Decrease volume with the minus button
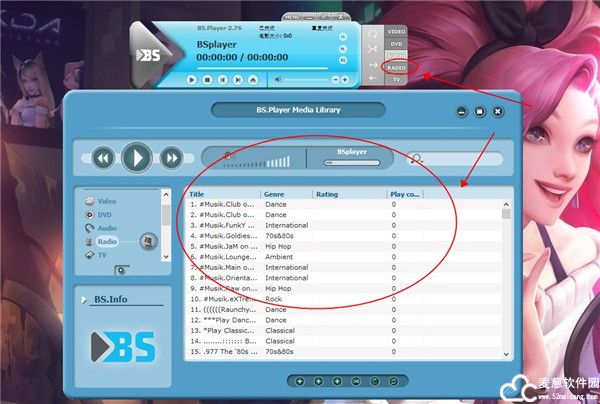 tap(335, 80)
